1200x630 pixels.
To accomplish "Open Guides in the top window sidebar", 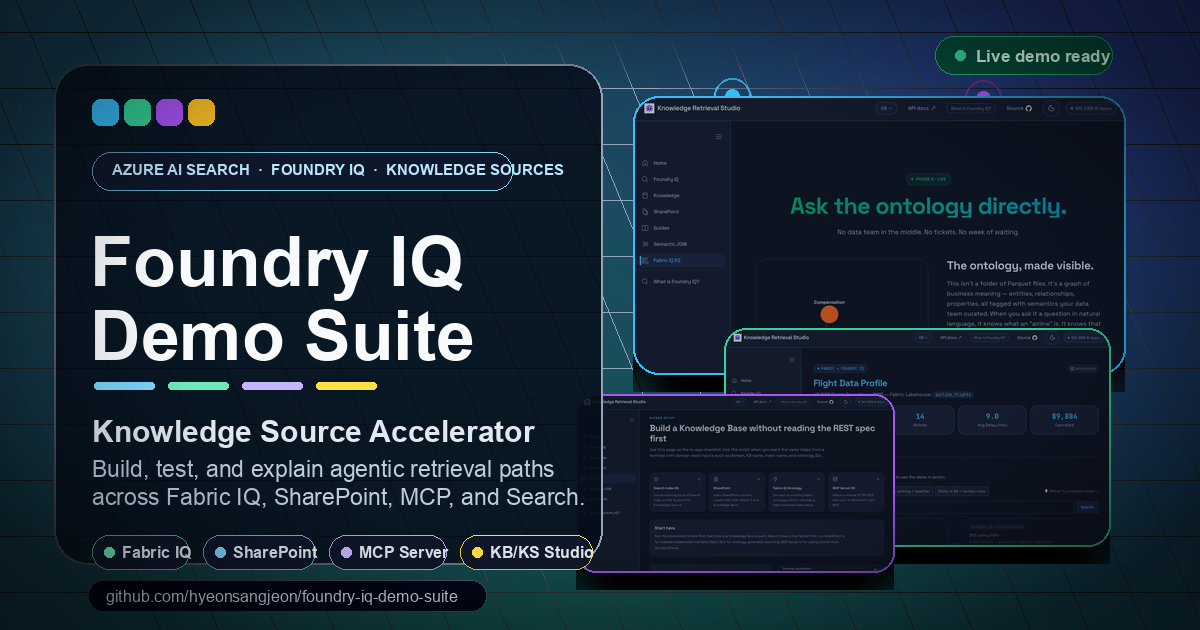I will click(x=657, y=228).
